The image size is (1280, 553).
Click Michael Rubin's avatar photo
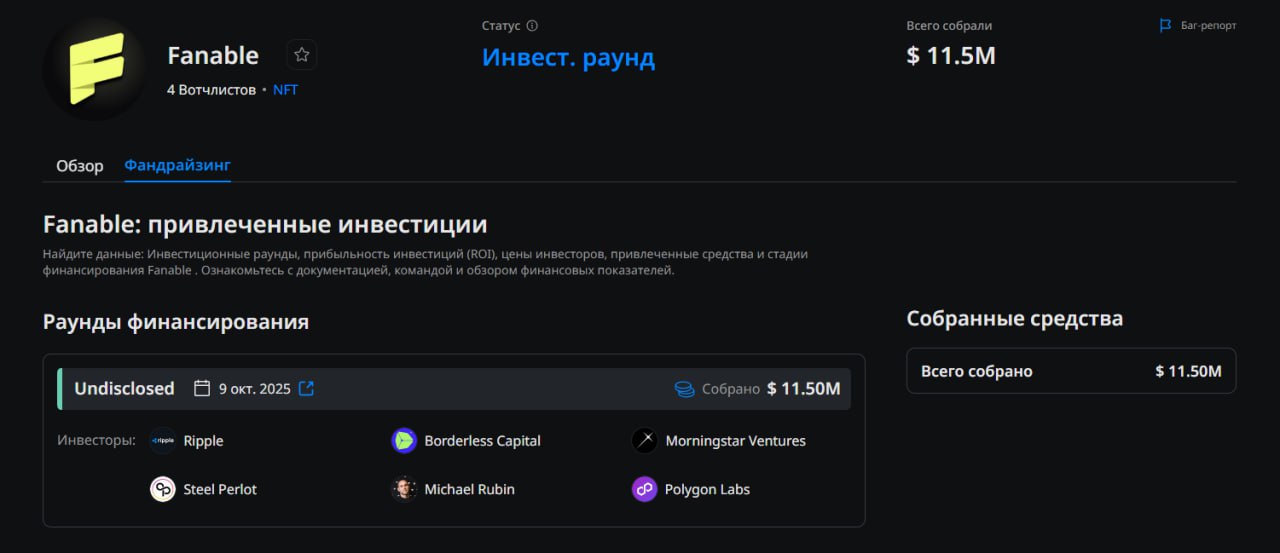point(404,489)
